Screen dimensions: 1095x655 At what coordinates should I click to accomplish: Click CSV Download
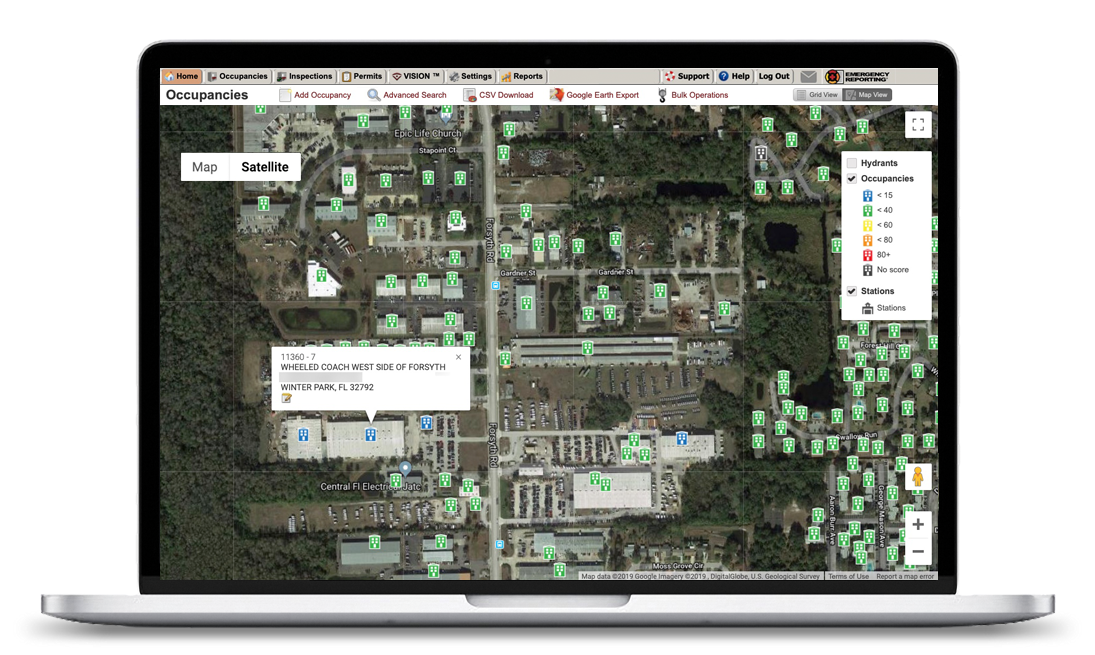tap(499, 95)
